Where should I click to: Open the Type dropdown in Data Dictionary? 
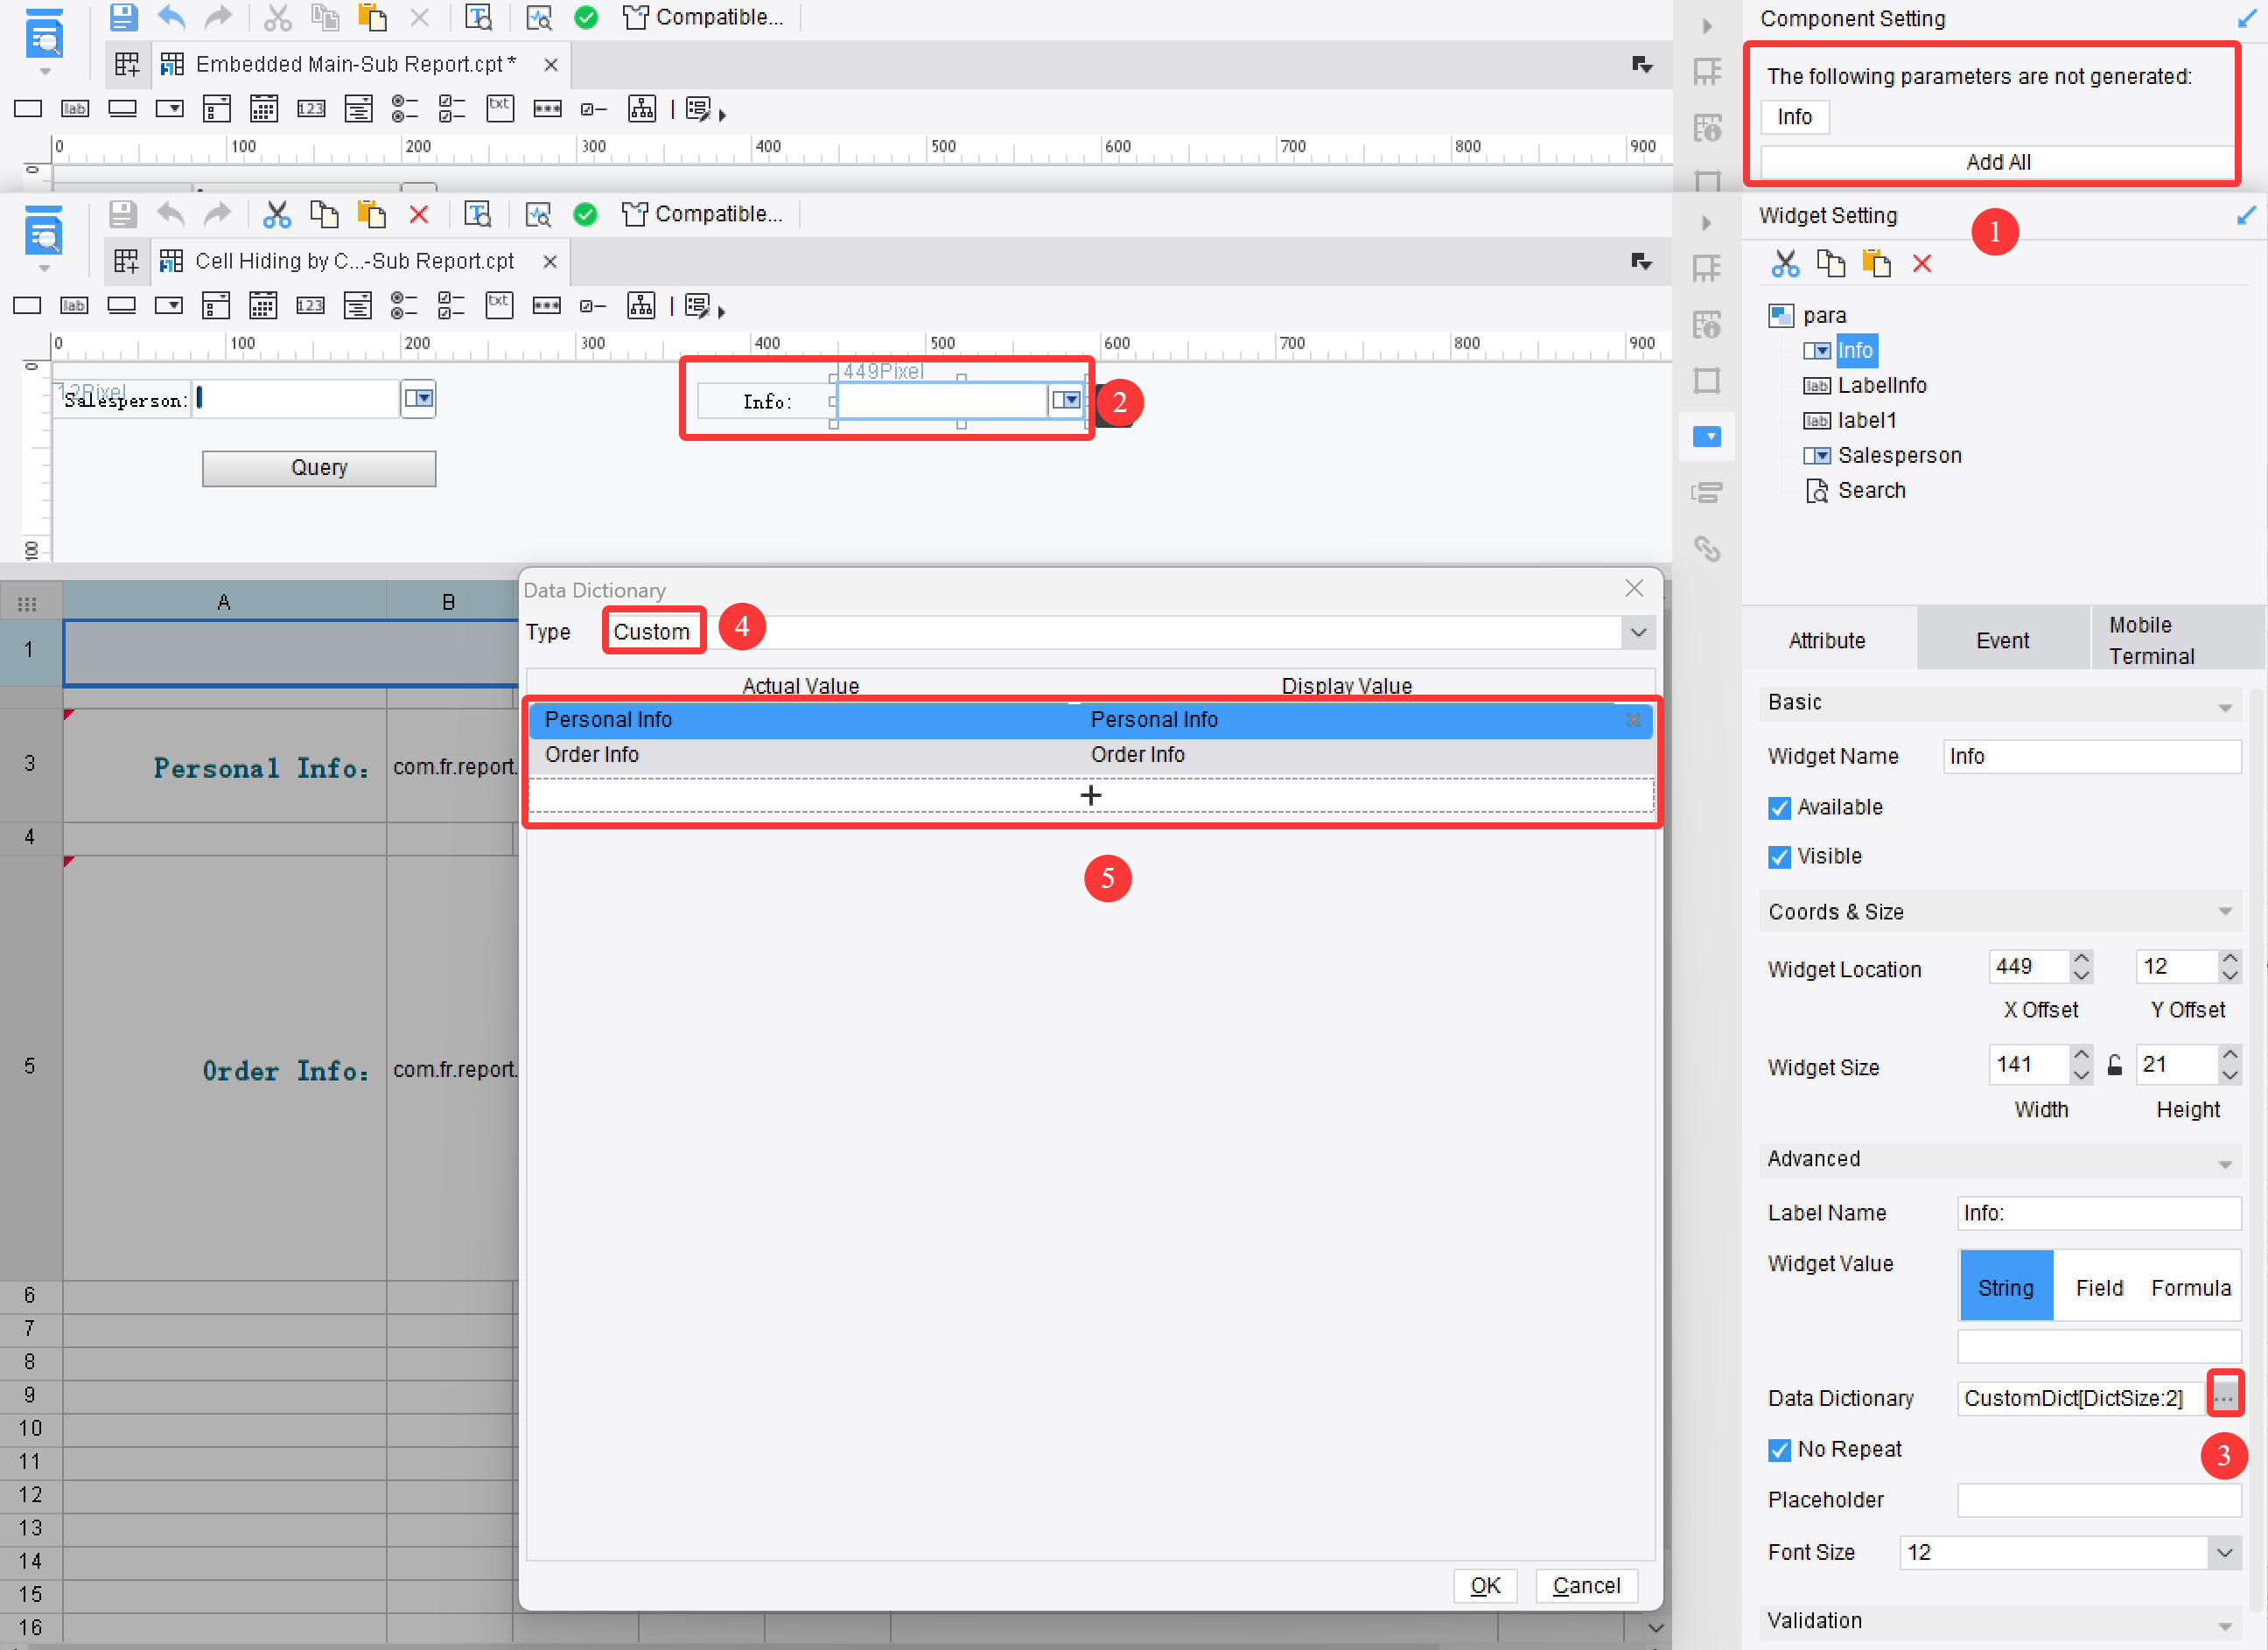(1638, 632)
